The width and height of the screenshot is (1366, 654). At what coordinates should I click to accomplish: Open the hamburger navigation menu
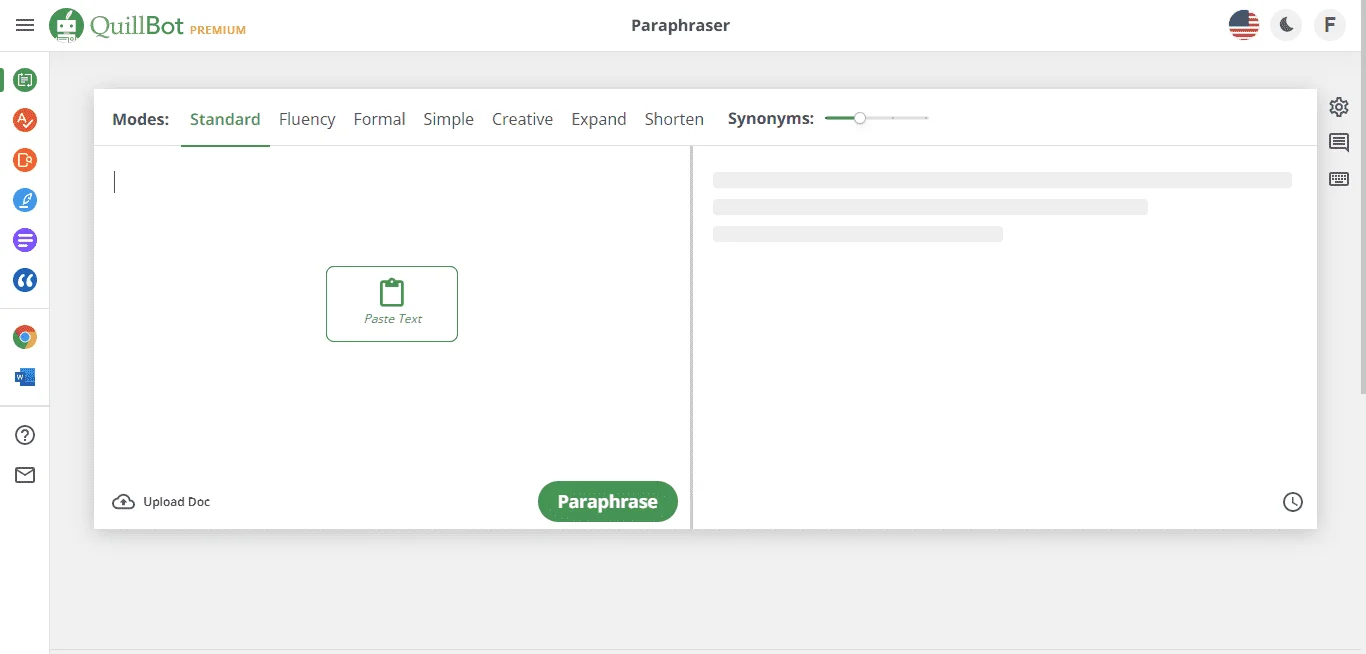[25, 26]
